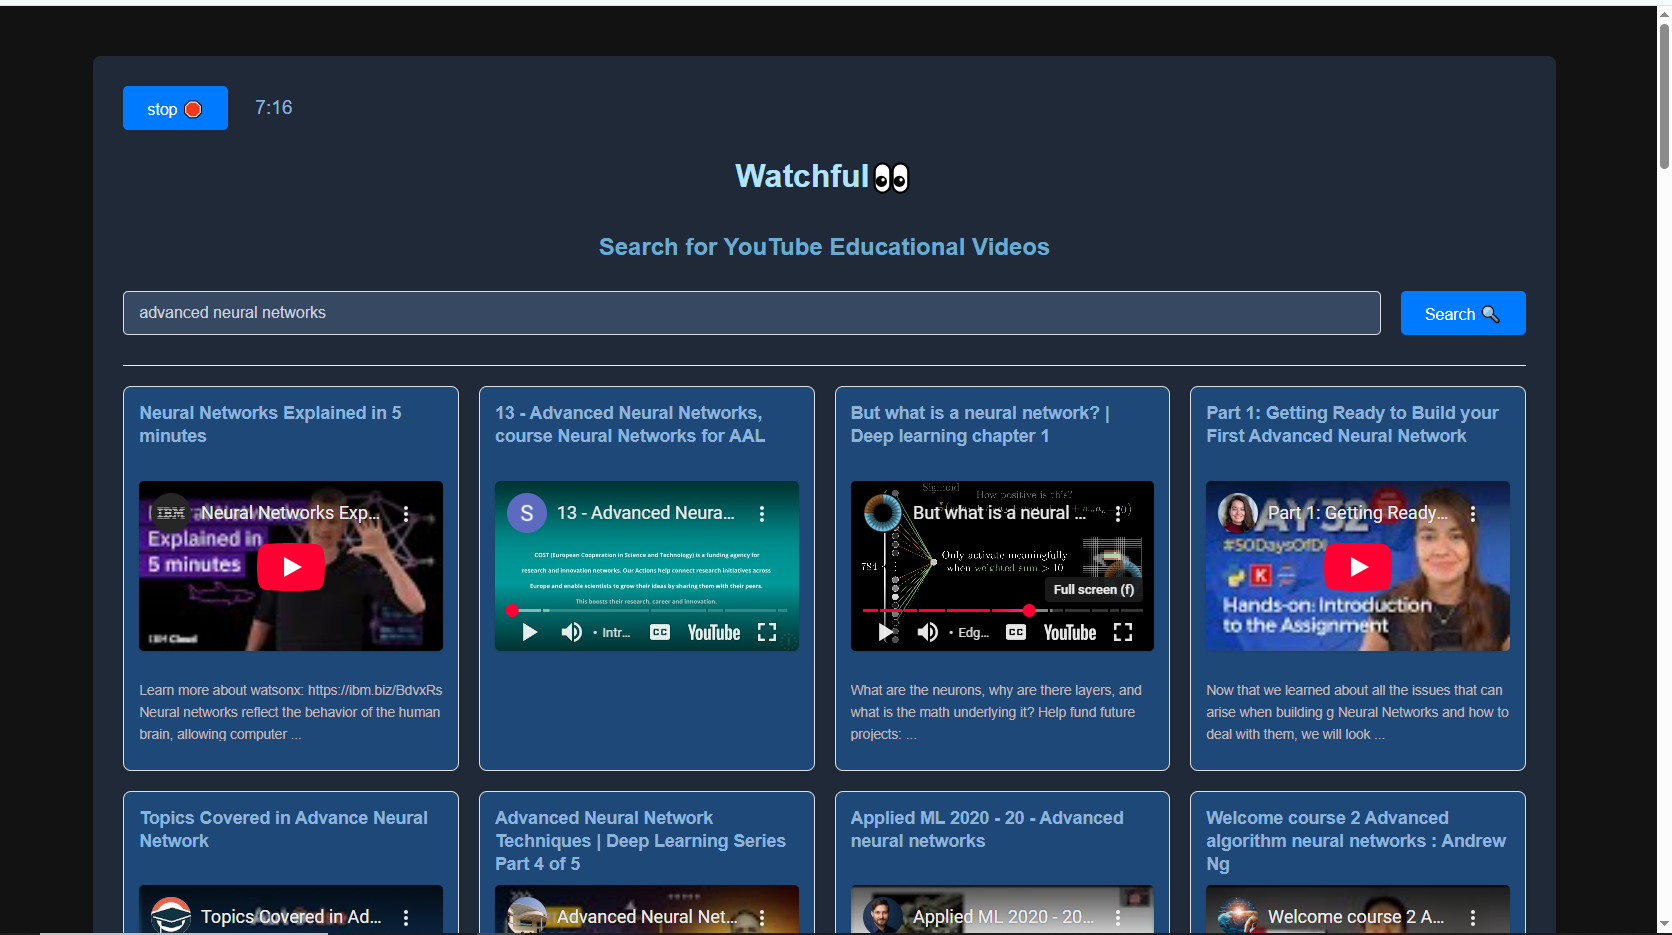Click the progress bar of the '13 - Advanced Neura...' video
Image resolution: width=1672 pixels, height=935 pixels.
click(647, 610)
